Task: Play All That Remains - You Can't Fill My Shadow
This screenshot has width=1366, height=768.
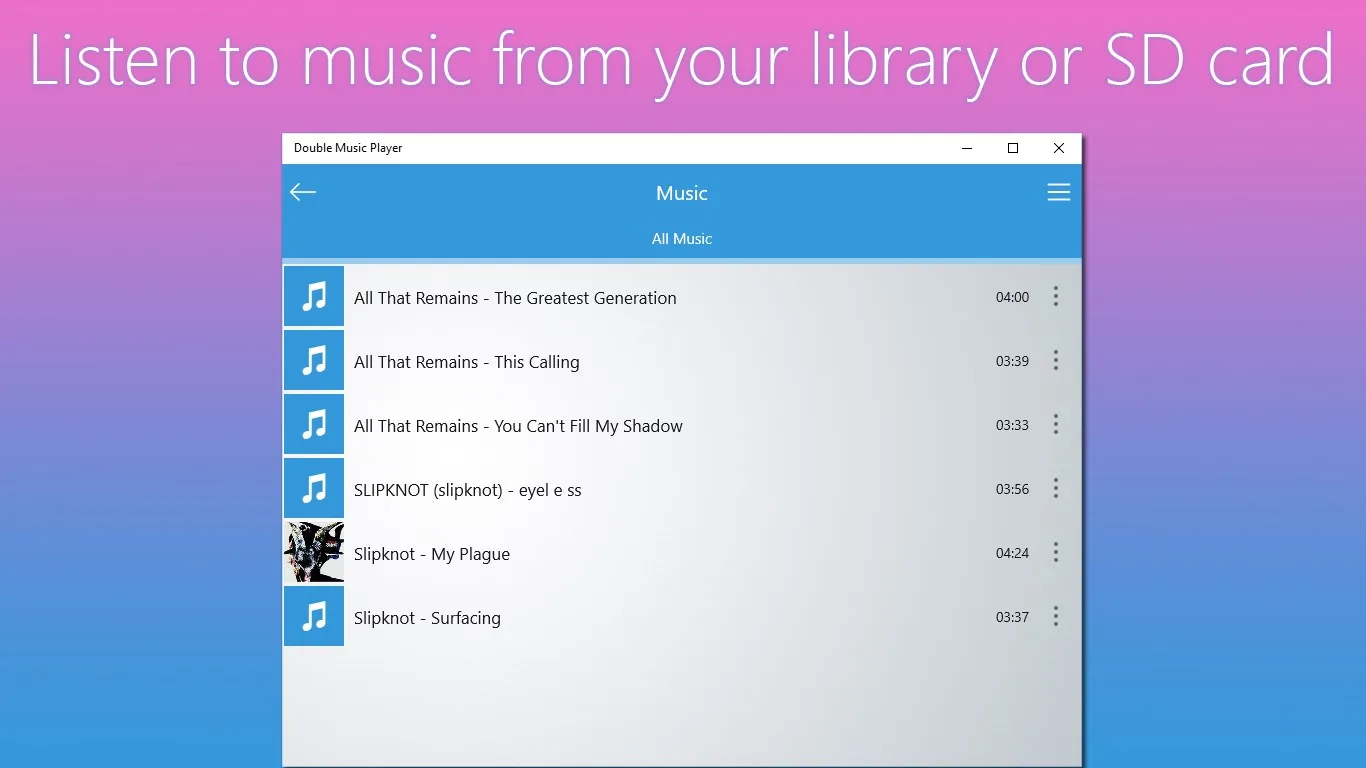Action: coord(518,426)
